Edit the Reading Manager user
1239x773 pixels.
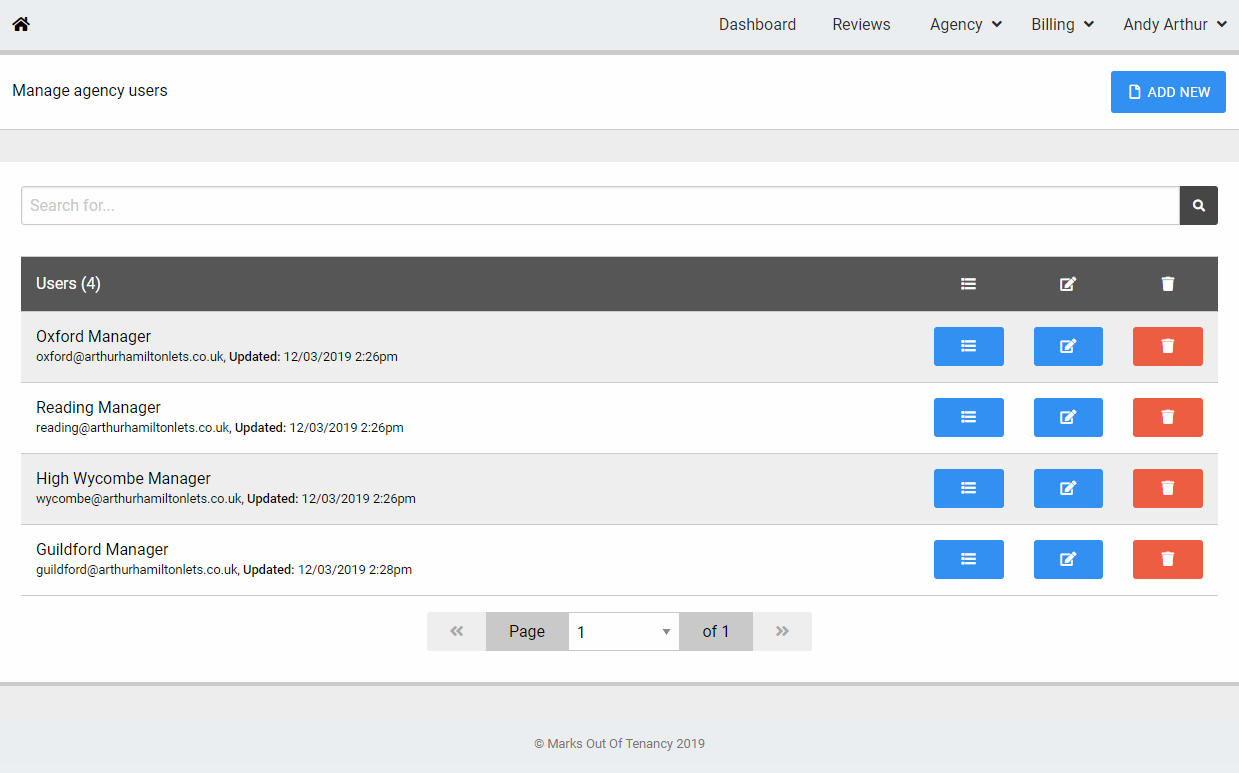[x=1067, y=417]
